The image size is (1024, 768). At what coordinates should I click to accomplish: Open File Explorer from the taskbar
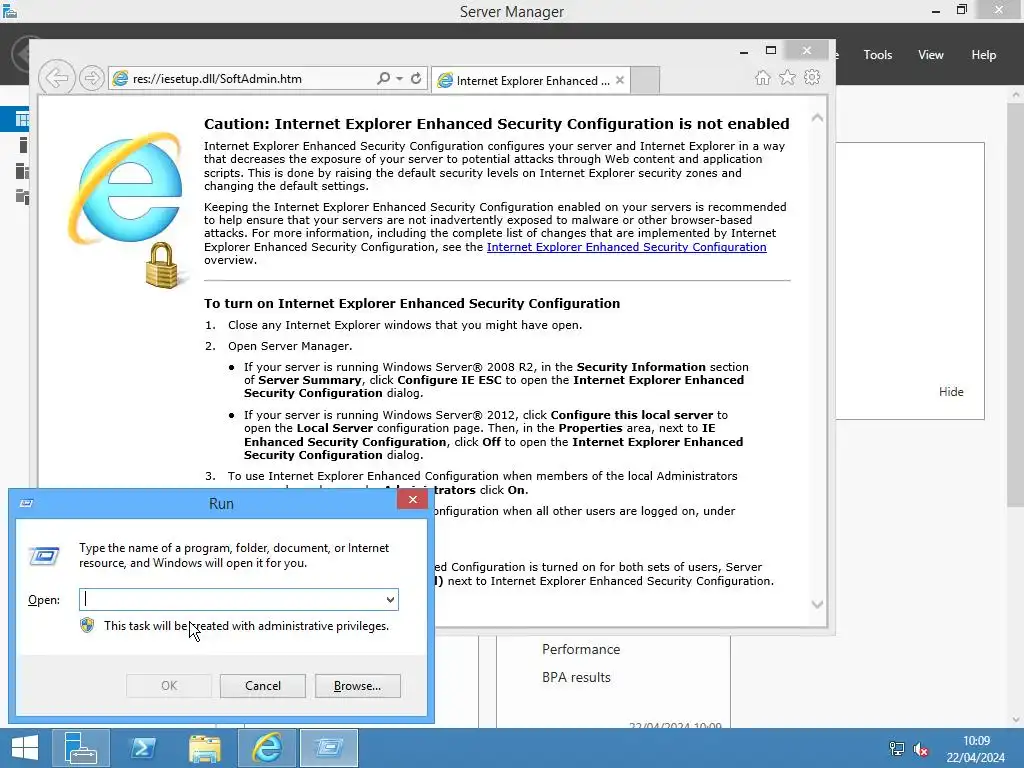point(205,748)
